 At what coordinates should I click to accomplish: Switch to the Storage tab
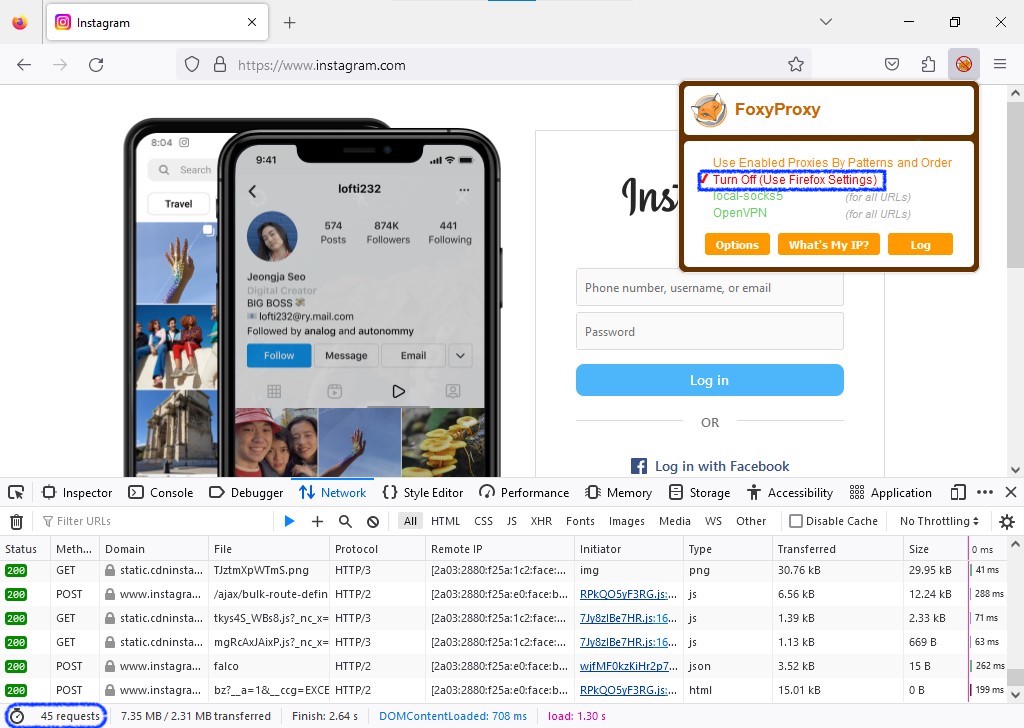(699, 492)
